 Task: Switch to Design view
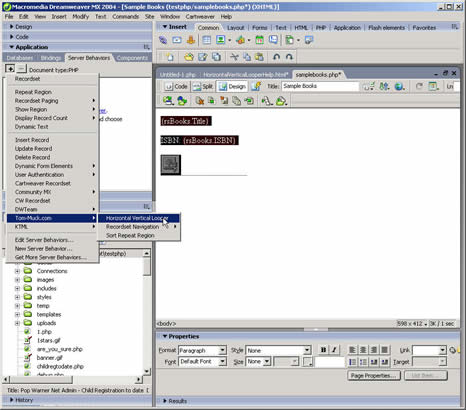click(x=232, y=87)
